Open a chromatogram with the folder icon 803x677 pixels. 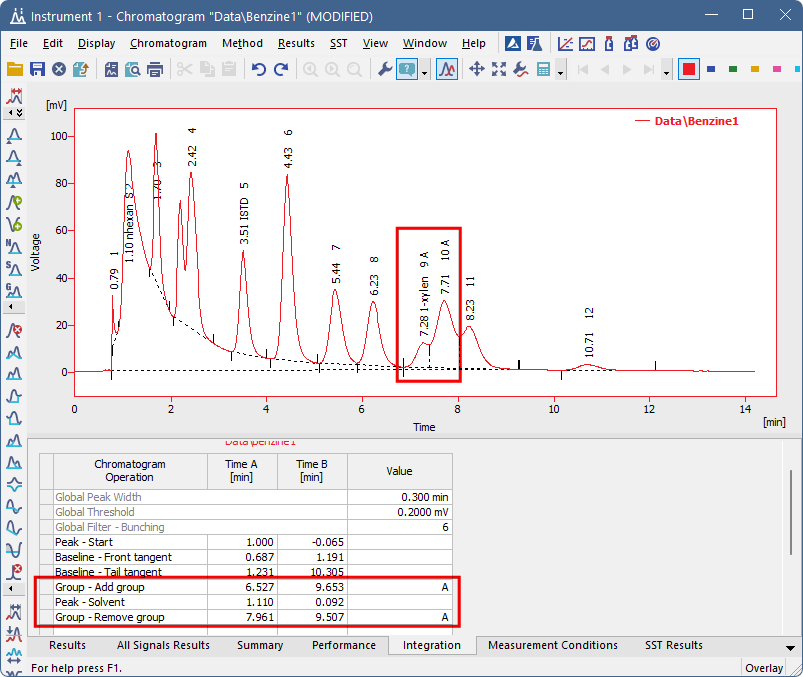pos(15,69)
